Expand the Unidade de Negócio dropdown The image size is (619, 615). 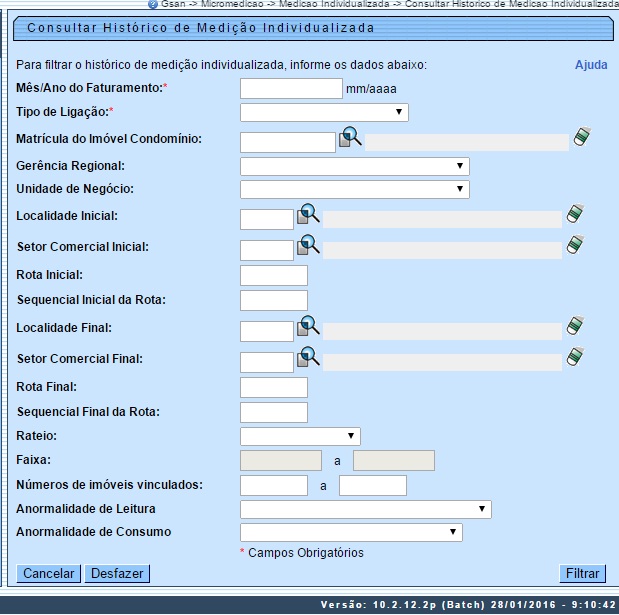(x=355, y=189)
